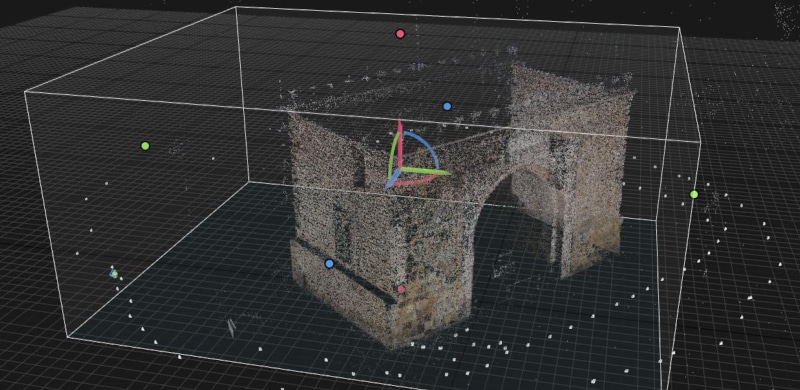Select the blue handle on the rear box face
This screenshot has width=800, height=390.
click(x=447, y=106)
